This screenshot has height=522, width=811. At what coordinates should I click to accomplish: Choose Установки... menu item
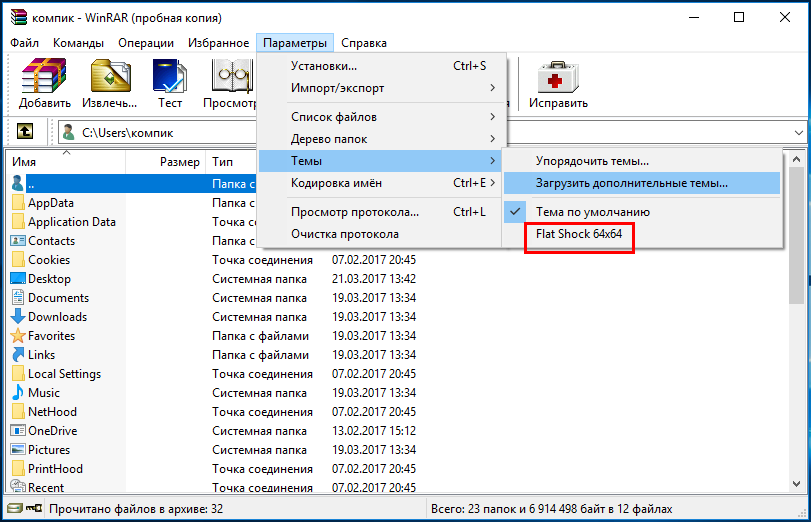[380, 66]
